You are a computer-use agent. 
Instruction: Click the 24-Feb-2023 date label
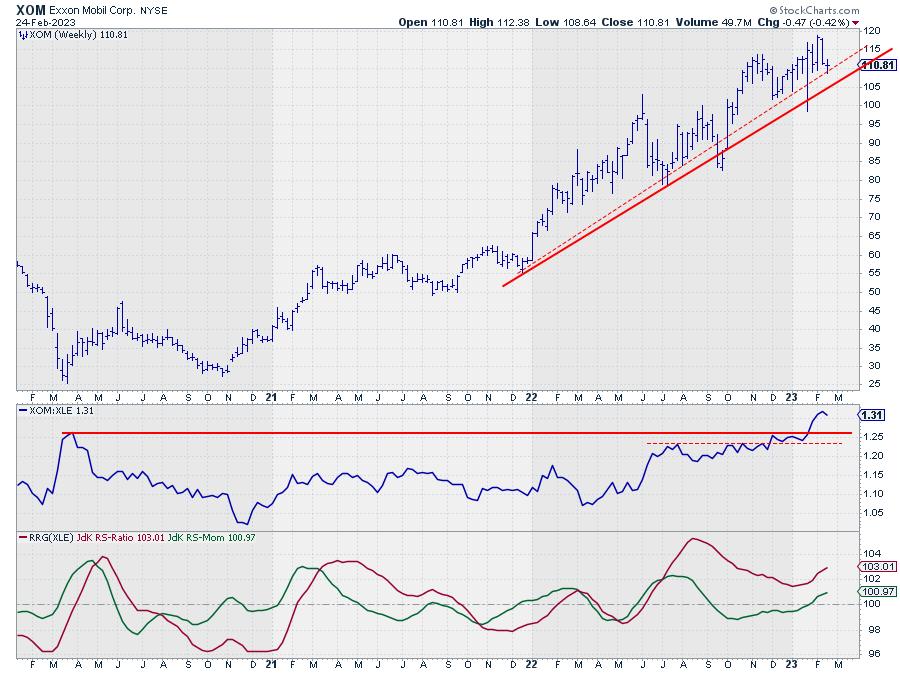point(45,23)
